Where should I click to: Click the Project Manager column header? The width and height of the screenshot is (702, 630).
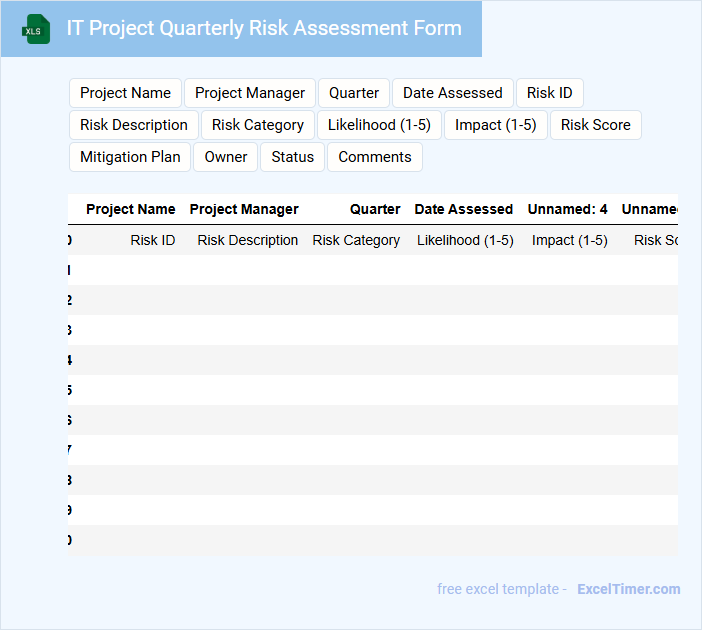244,209
